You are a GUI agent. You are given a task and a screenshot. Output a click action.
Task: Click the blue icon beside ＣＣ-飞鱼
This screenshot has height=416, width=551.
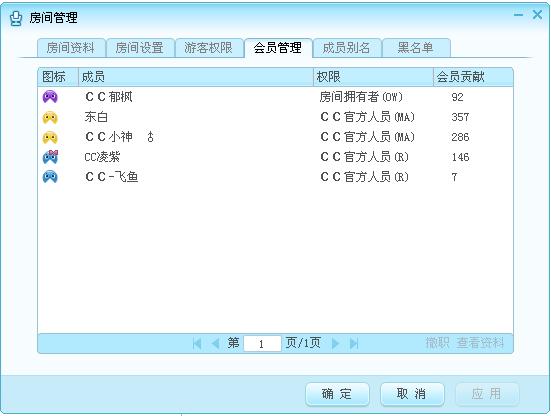click(x=50, y=177)
